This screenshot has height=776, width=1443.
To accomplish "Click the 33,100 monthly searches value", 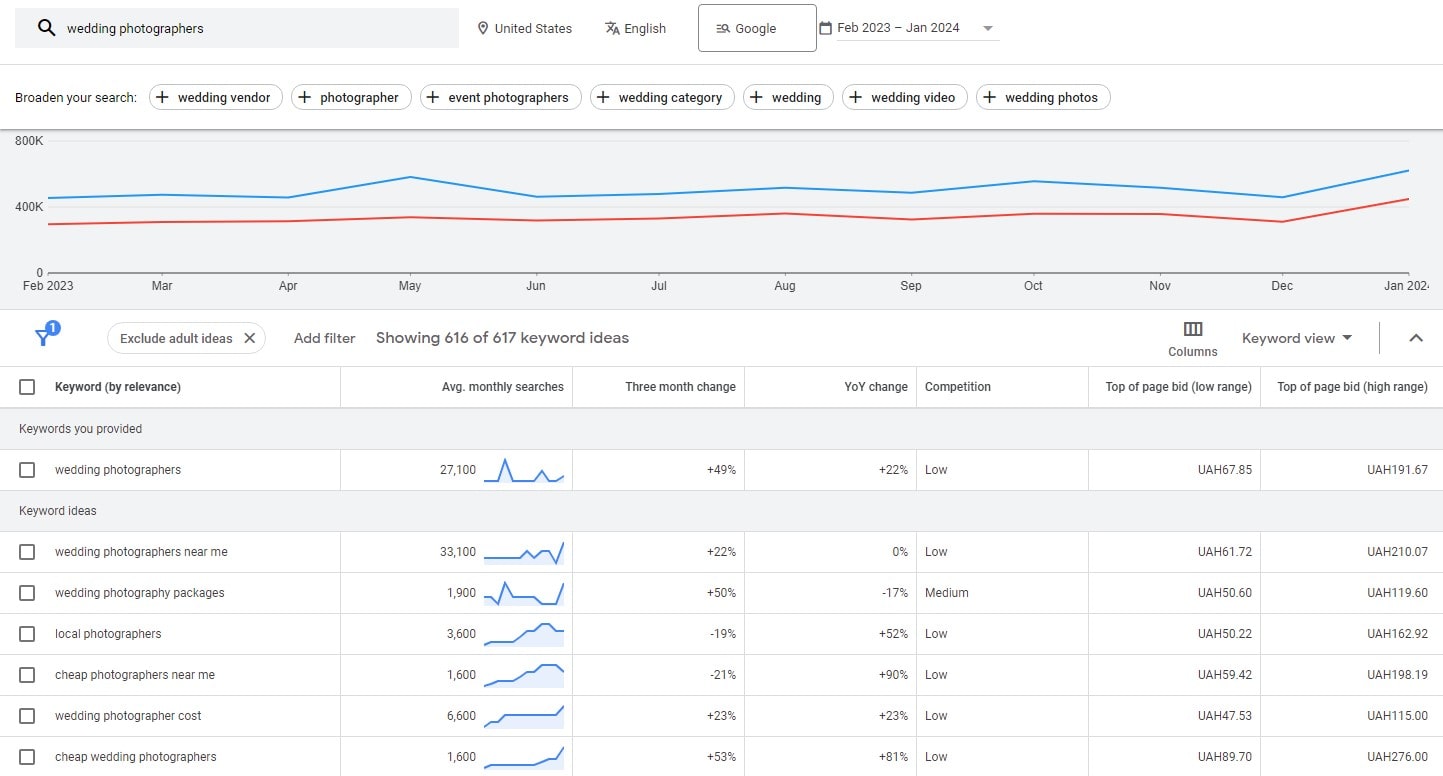I will (458, 552).
